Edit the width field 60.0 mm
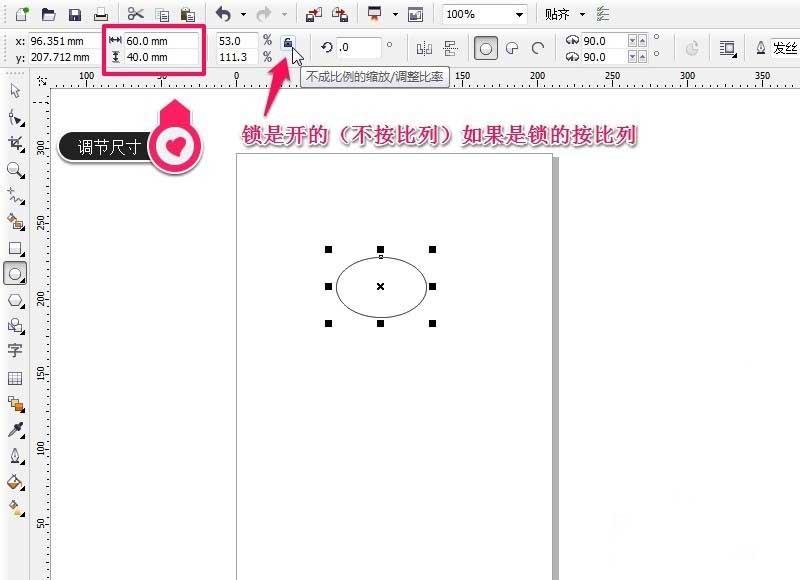The width and height of the screenshot is (800, 580). (x=161, y=41)
